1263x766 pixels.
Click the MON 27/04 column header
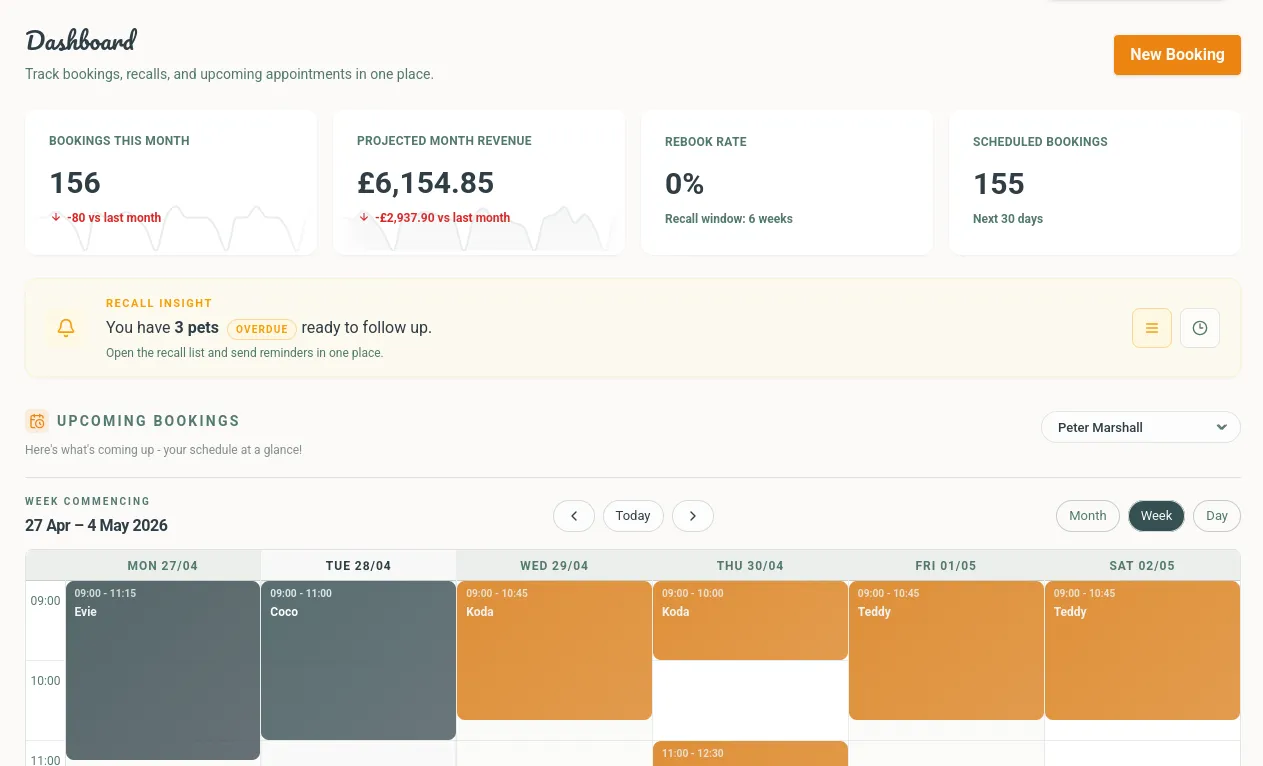[x=163, y=566]
